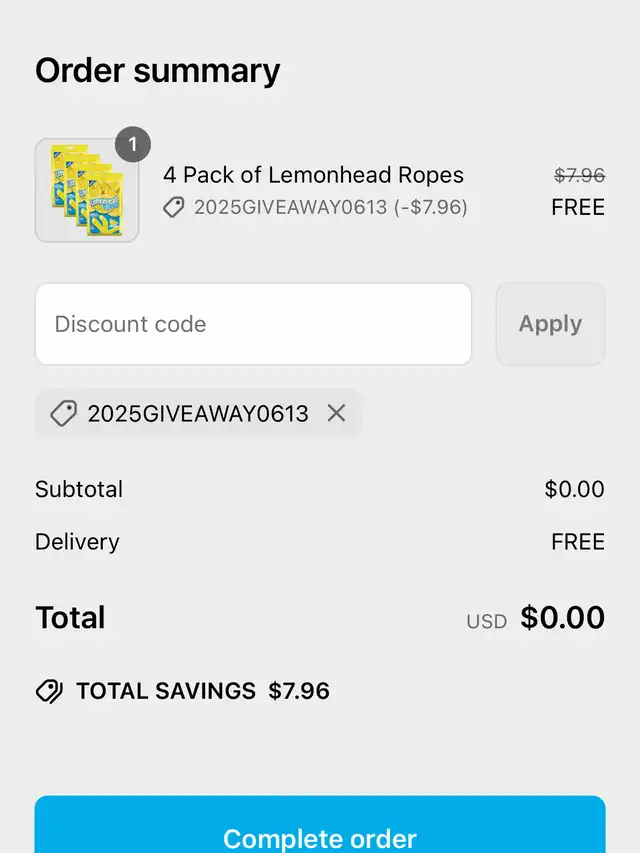Open the Lemonhead Ropes product thumbnail
This screenshot has height=853, width=640.
point(86,190)
